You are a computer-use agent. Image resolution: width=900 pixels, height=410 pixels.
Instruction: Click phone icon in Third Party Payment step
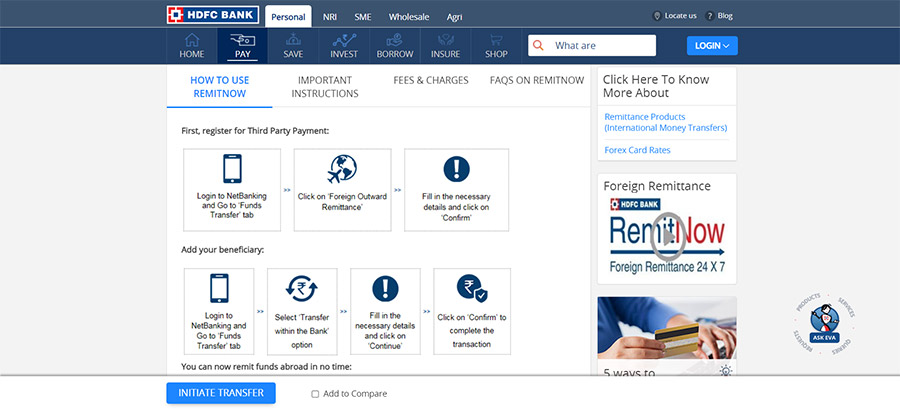[232, 169]
